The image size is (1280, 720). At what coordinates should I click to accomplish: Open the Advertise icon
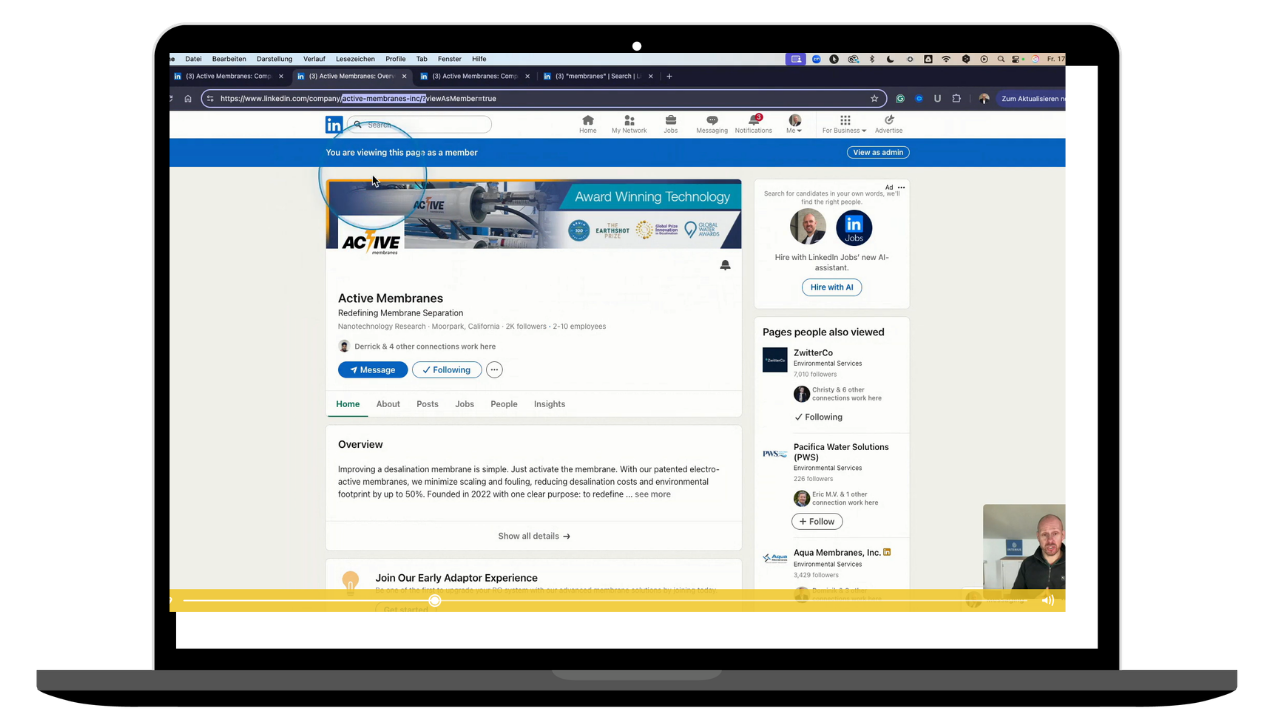pos(889,124)
